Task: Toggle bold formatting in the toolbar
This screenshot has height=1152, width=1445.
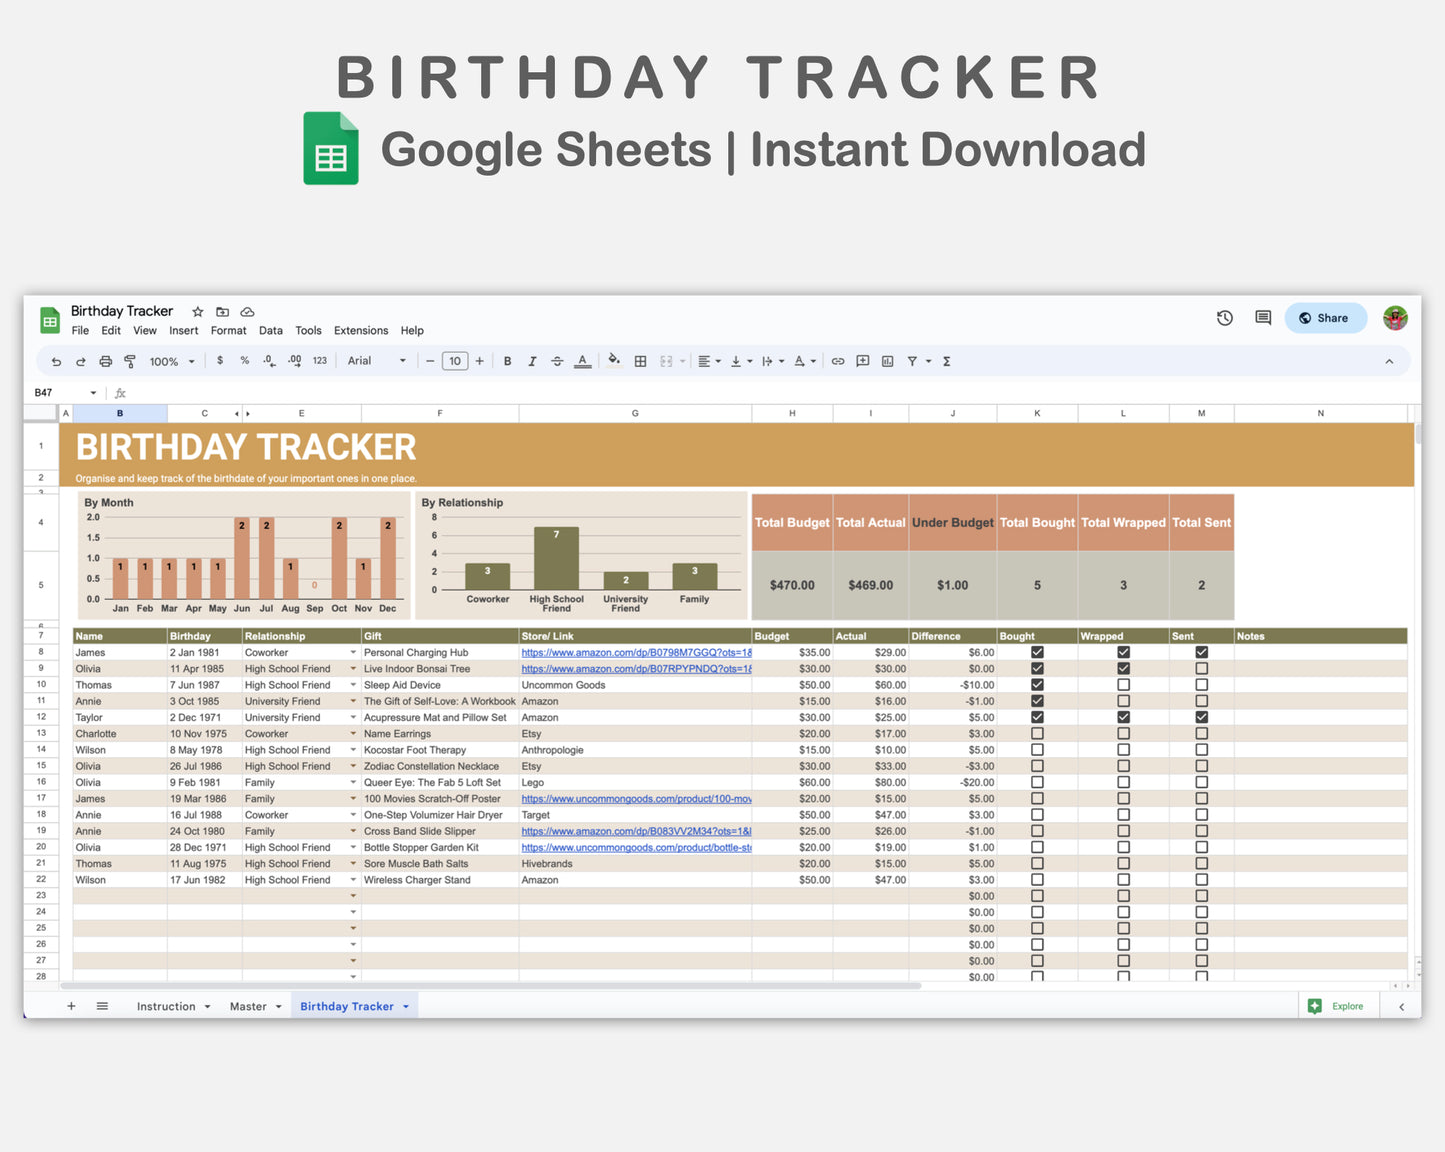Action: (507, 361)
